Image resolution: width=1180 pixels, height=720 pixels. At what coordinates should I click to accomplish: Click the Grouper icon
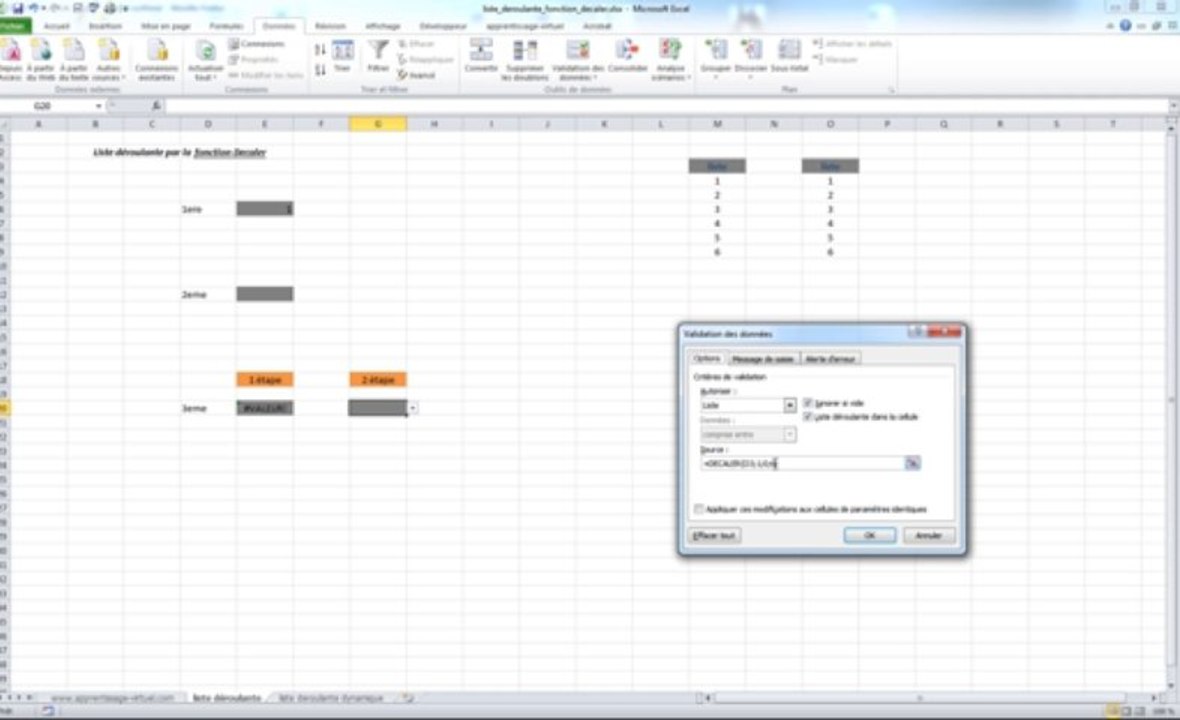(x=715, y=59)
